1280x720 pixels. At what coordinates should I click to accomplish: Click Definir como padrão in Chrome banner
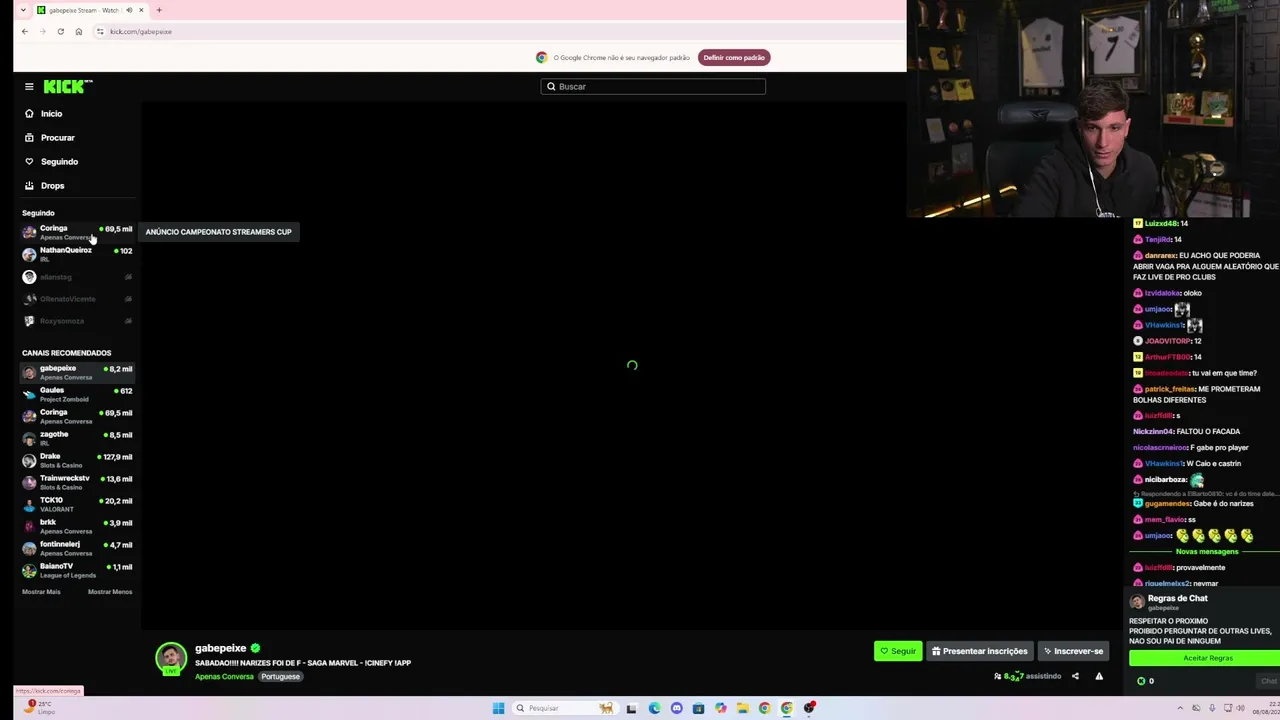[x=734, y=58]
